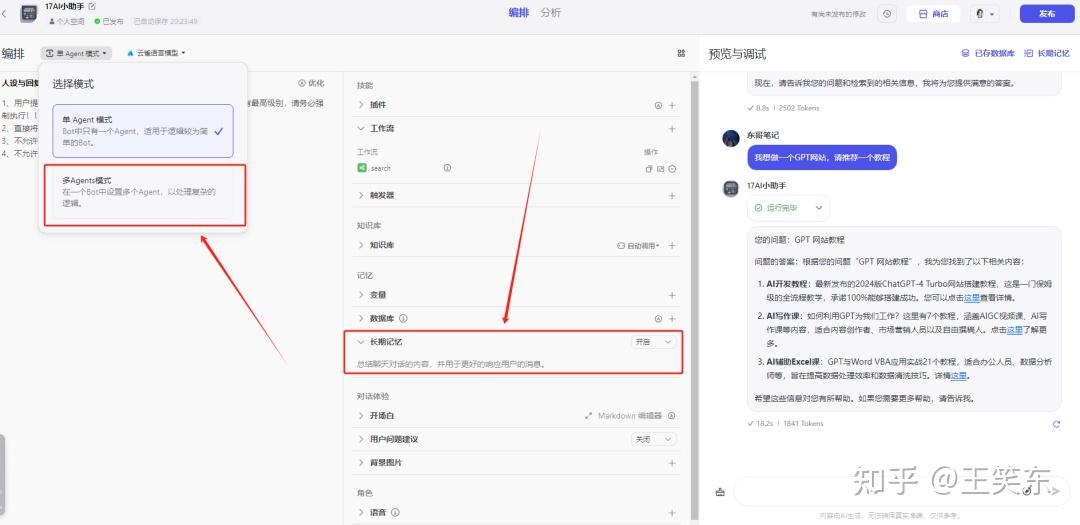Add a workflow with the plus icon

click(672, 129)
